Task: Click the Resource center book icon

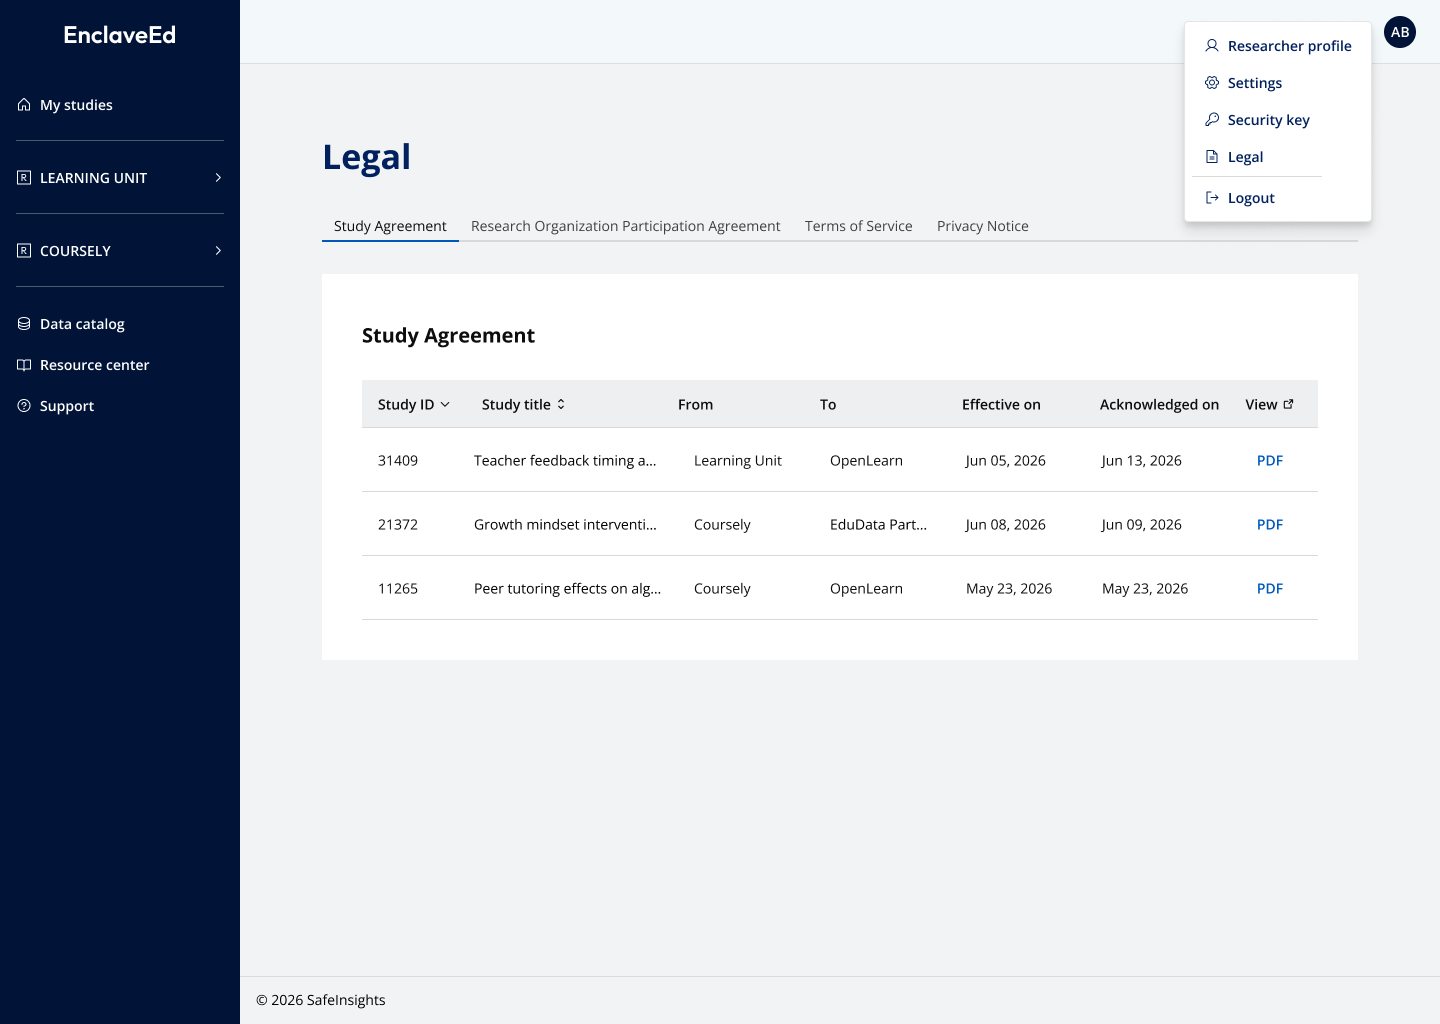Action: click(x=24, y=365)
